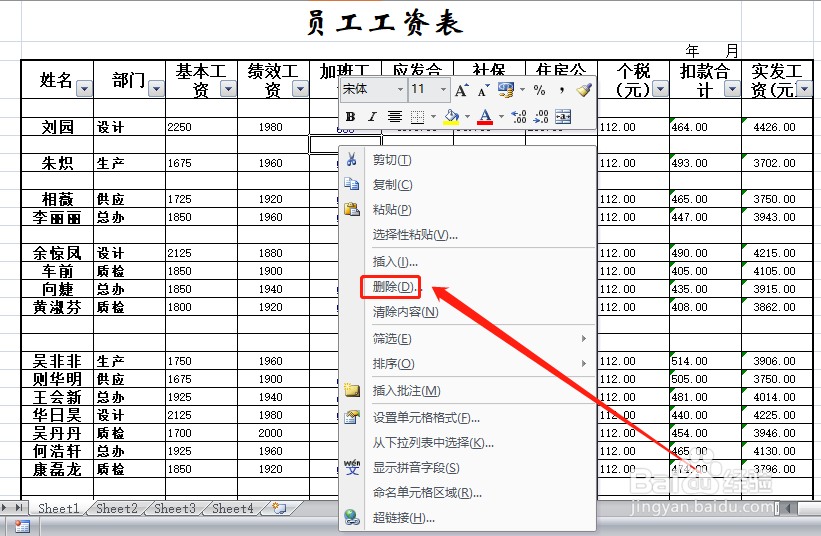Click the Insert Comment note icon

pyautogui.click(x=351, y=390)
